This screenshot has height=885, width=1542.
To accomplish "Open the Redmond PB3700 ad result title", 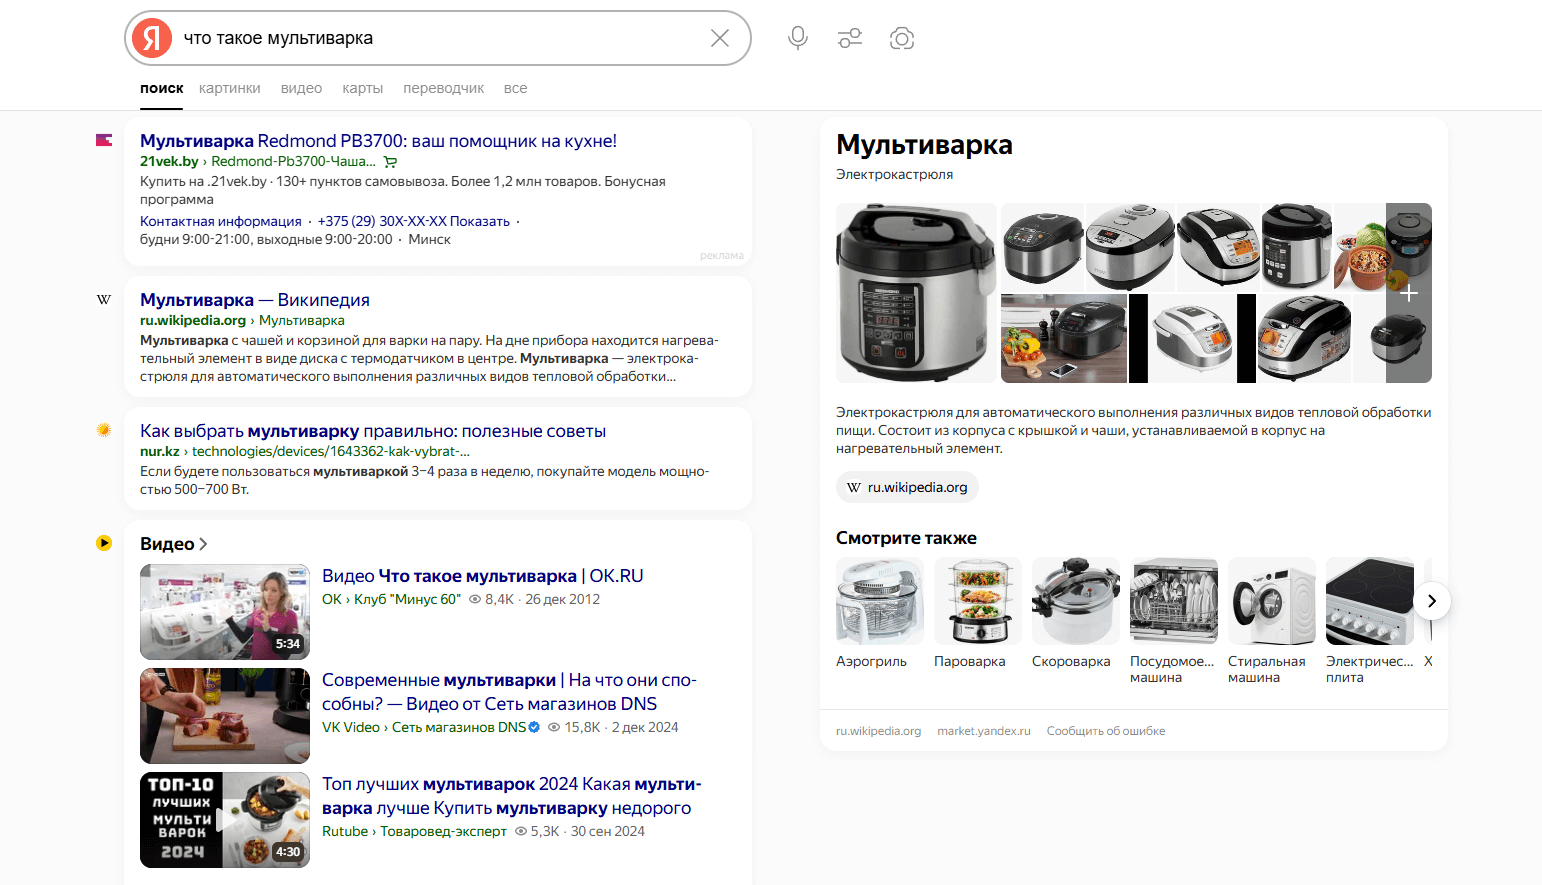I will click(378, 141).
